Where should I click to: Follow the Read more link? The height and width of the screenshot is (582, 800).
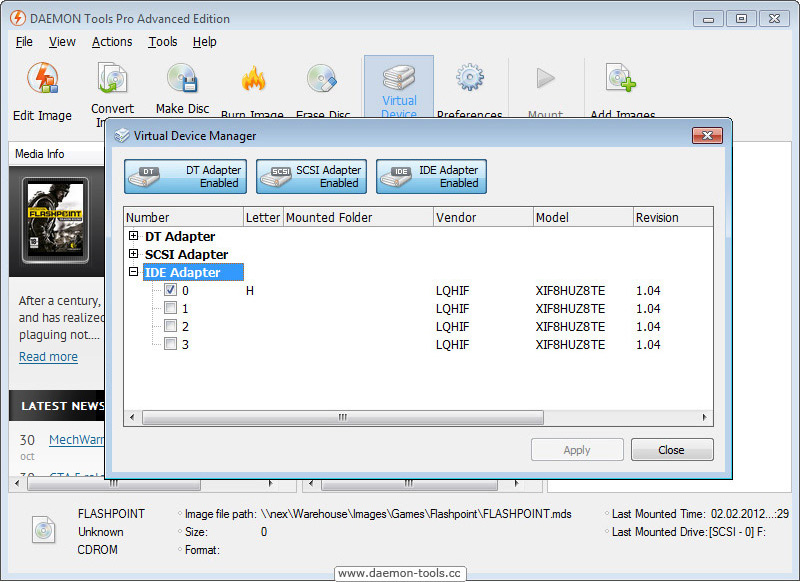pos(48,357)
